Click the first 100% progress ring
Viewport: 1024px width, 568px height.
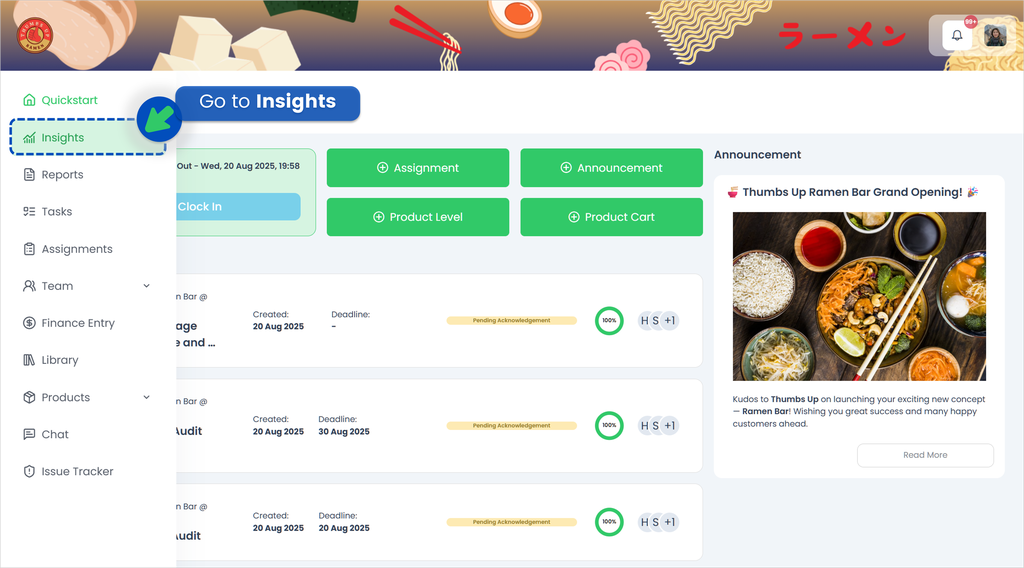pos(609,321)
